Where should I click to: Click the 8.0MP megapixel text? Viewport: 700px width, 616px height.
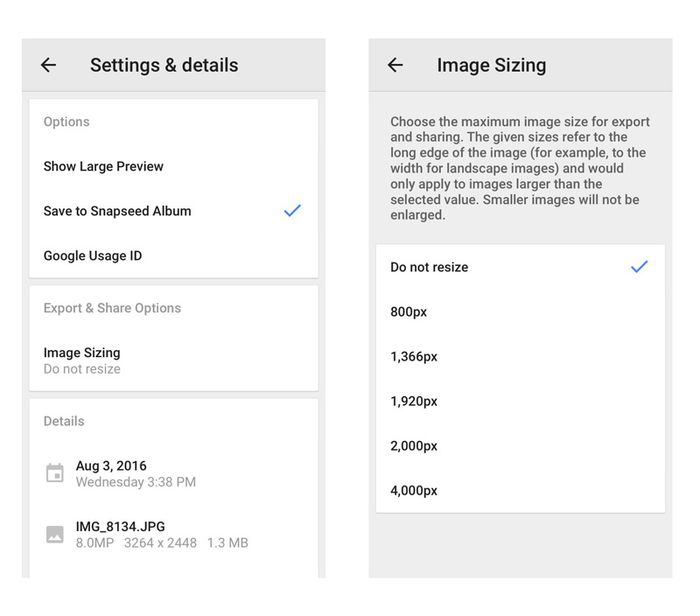[x=95, y=543]
